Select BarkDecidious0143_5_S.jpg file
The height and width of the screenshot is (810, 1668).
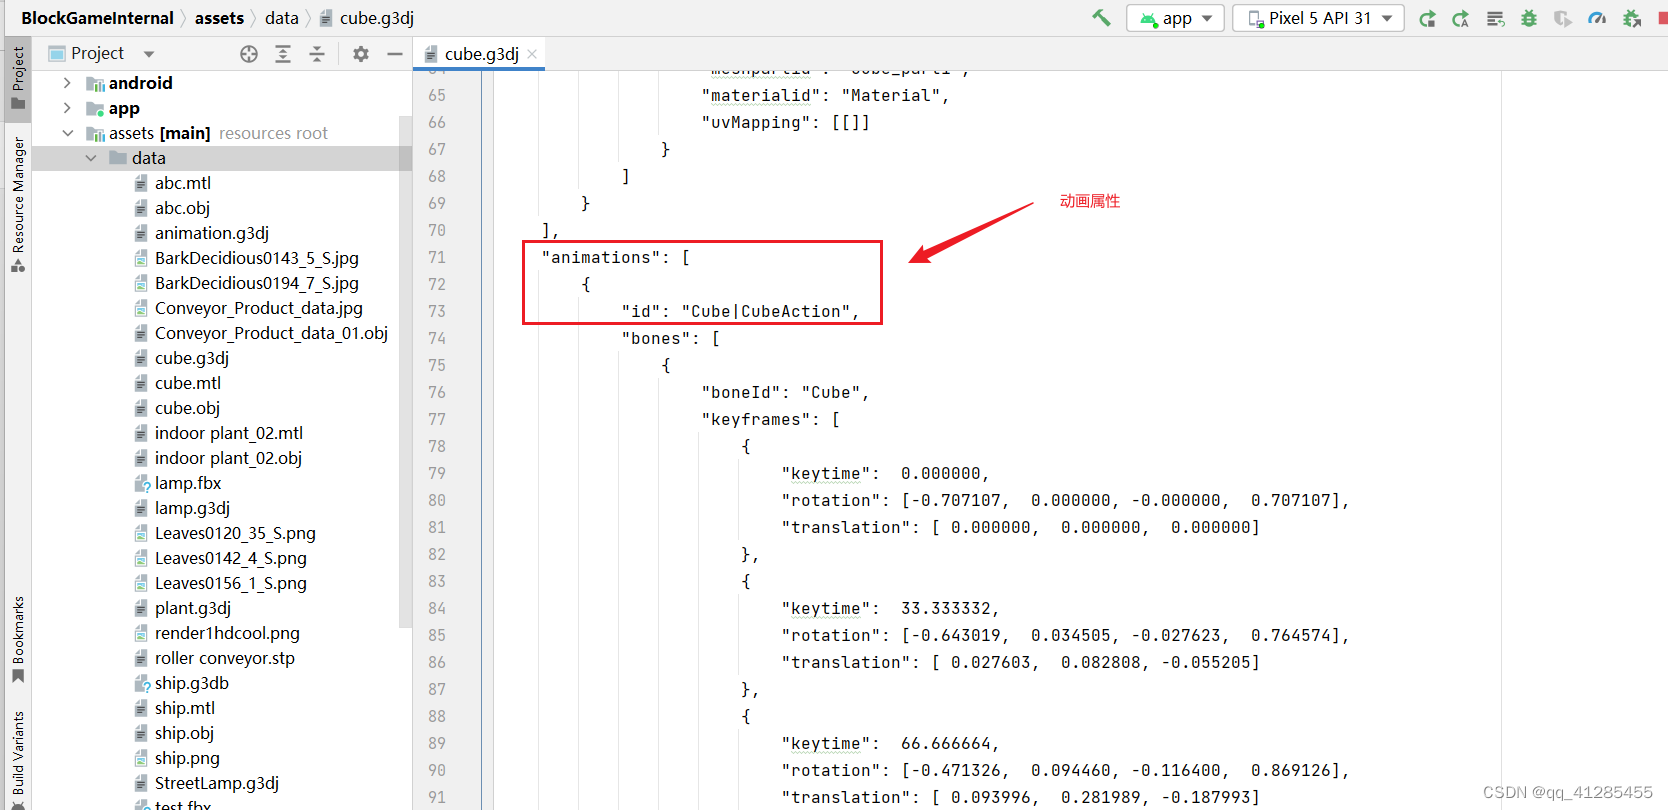click(x=257, y=258)
